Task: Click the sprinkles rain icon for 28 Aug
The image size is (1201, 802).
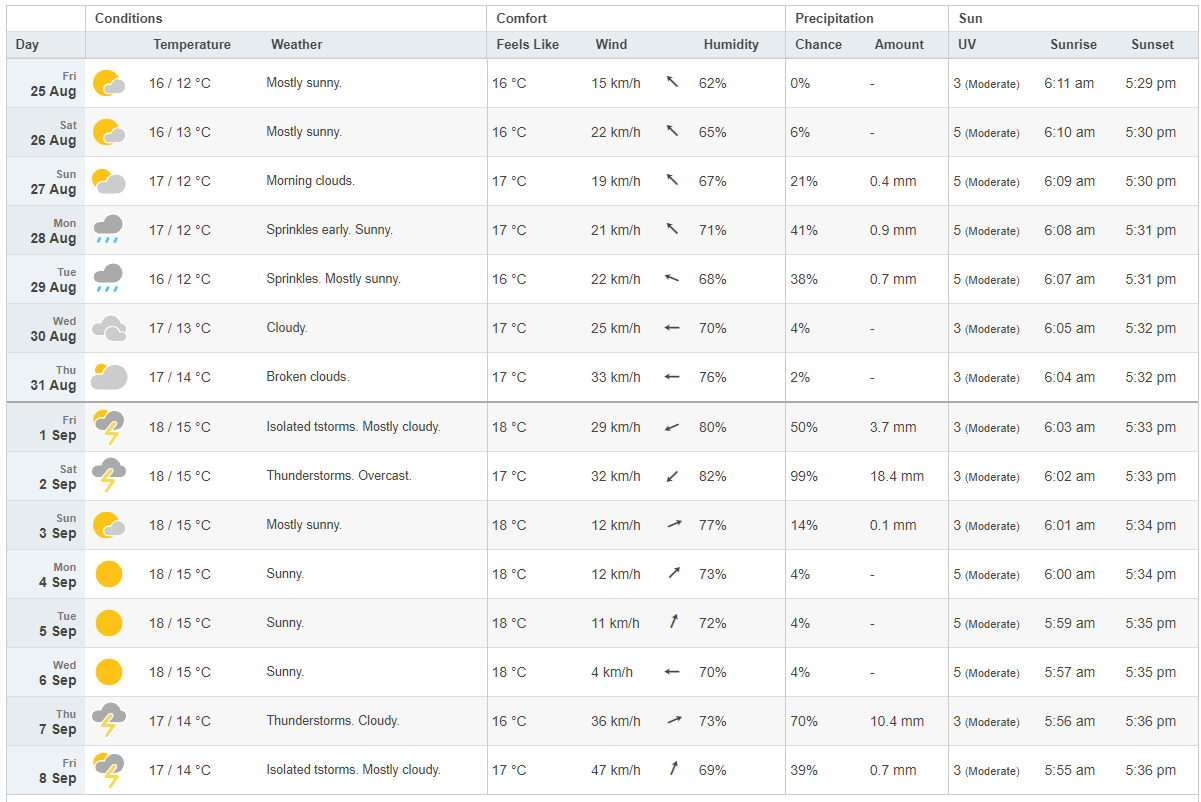Action: tap(109, 230)
